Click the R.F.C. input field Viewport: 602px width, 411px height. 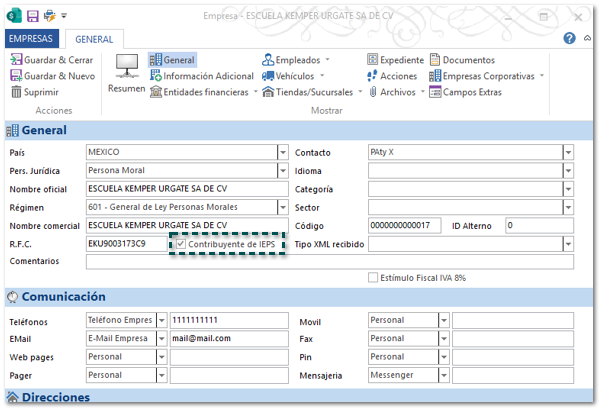coord(126,244)
